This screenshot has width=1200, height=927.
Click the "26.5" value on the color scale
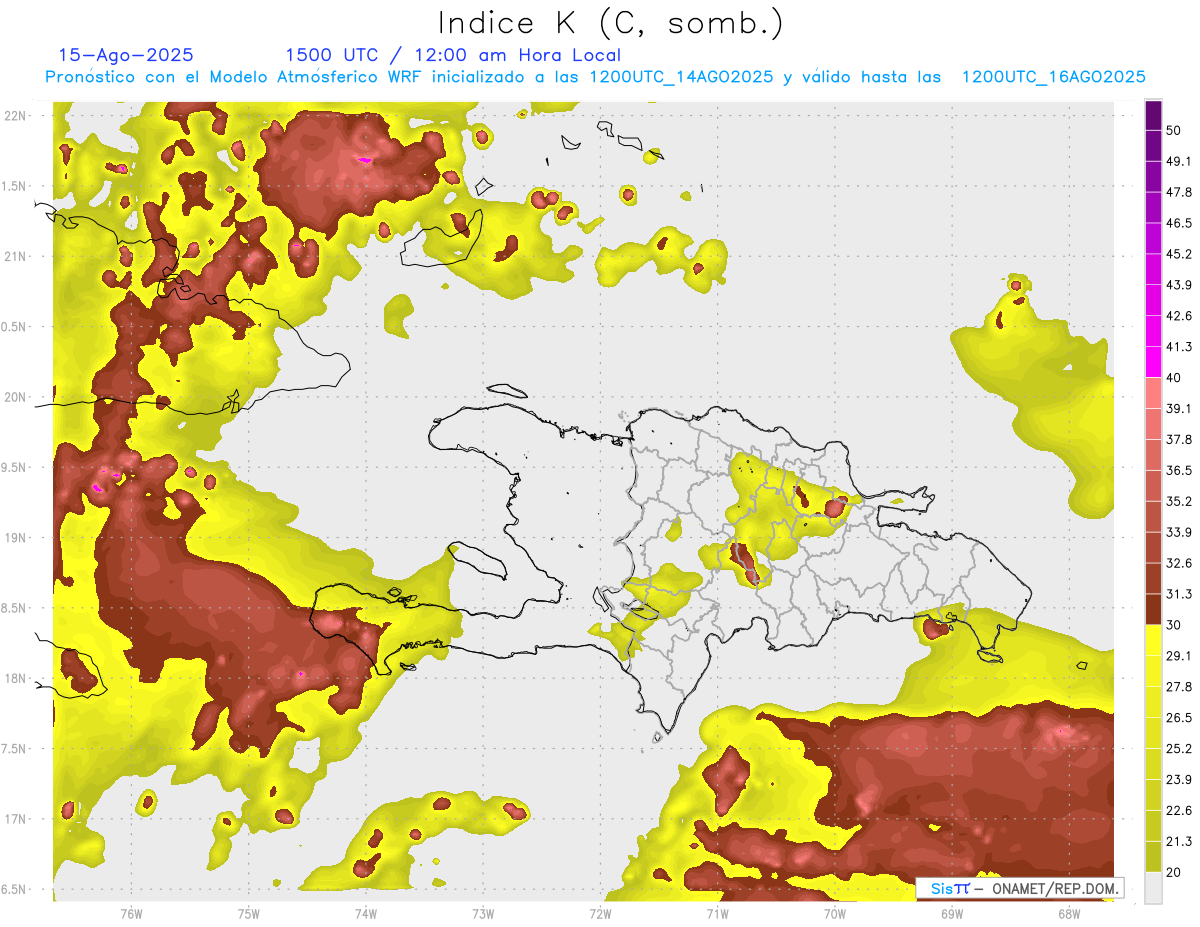[1179, 718]
